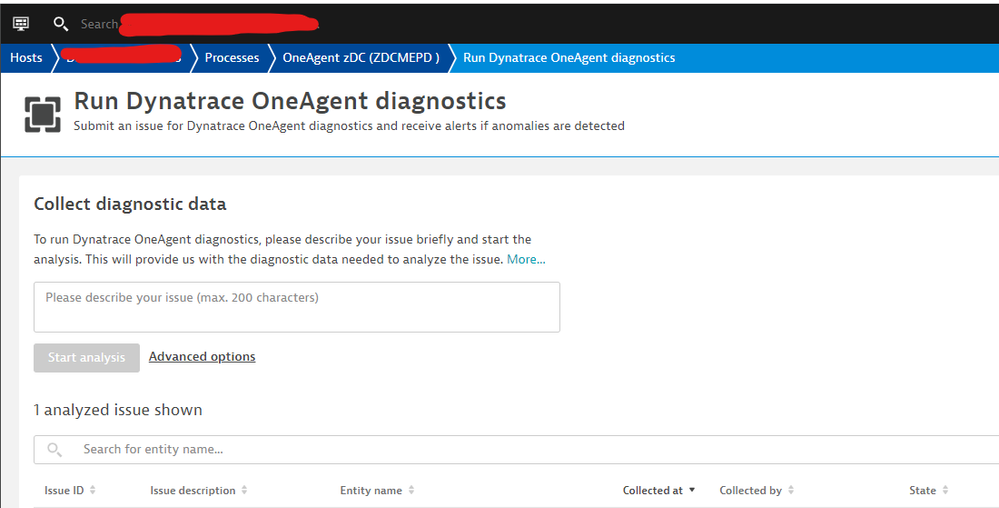Image resolution: width=999 pixels, height=508 pixels.
Task: Open the Dynatrace dashboard menu icon
Action: [21, 24]
